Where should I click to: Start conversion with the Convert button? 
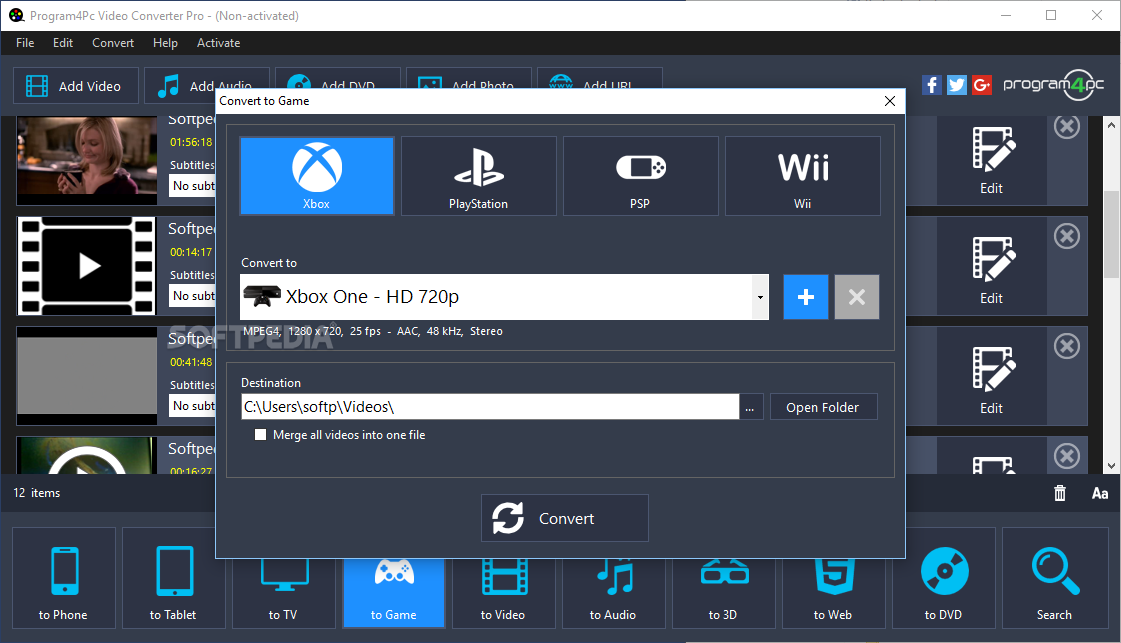click(x=565, y=518)
